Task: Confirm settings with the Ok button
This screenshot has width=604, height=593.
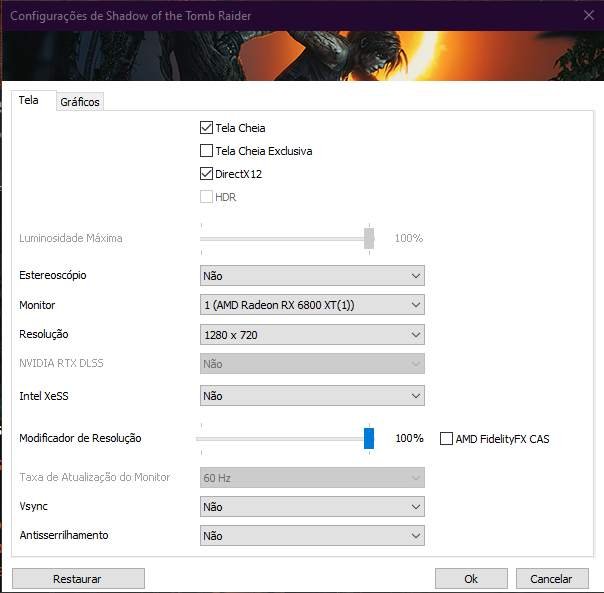Action: pyautogui.click(x=471, y=578)
